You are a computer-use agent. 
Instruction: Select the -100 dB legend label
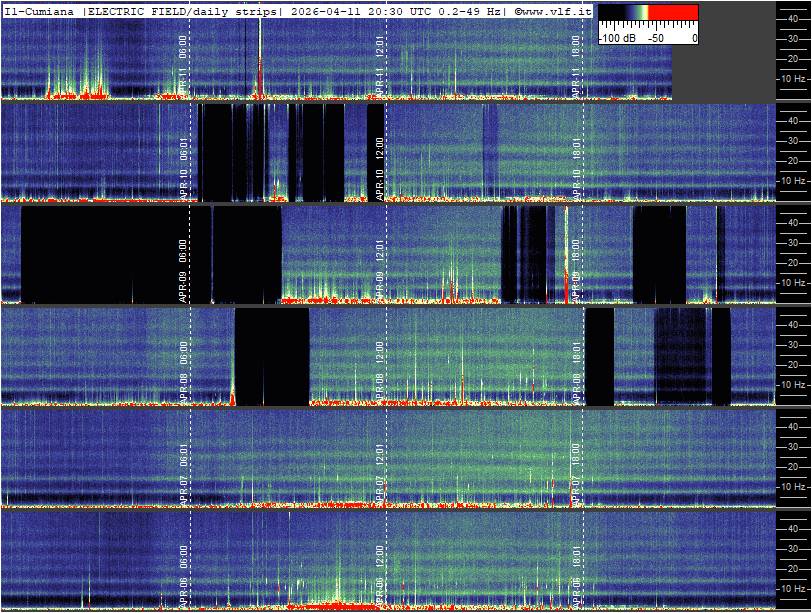coord(617,38)
